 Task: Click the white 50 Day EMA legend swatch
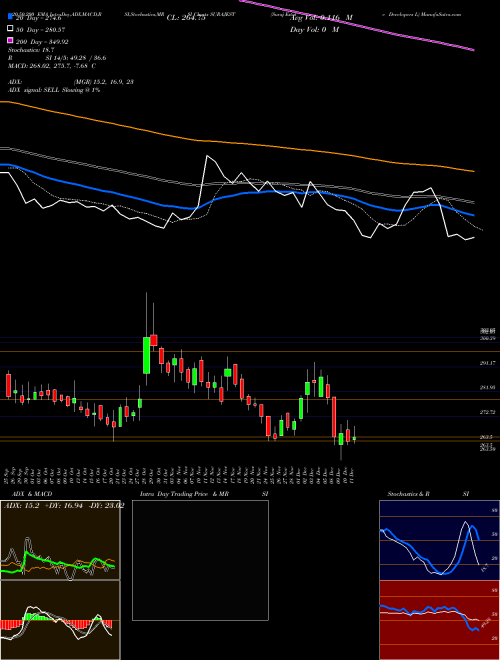(x=10, y=29)
